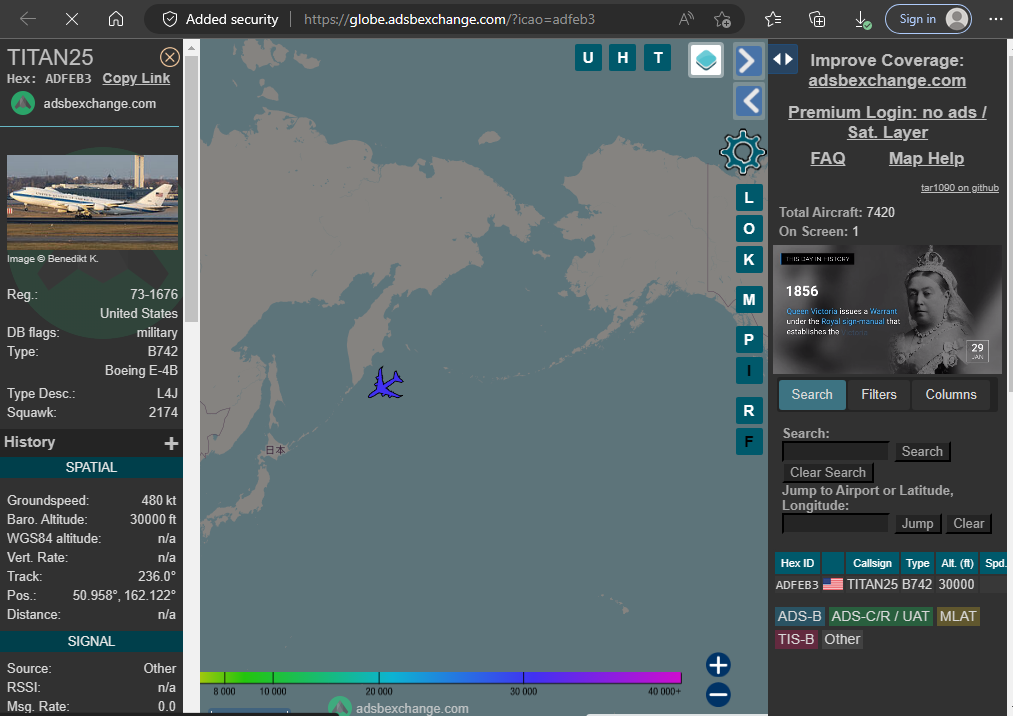Click the R map button
Image resolution: width=1013 pixels, height=716 pixels.
(x=749, y=411)
